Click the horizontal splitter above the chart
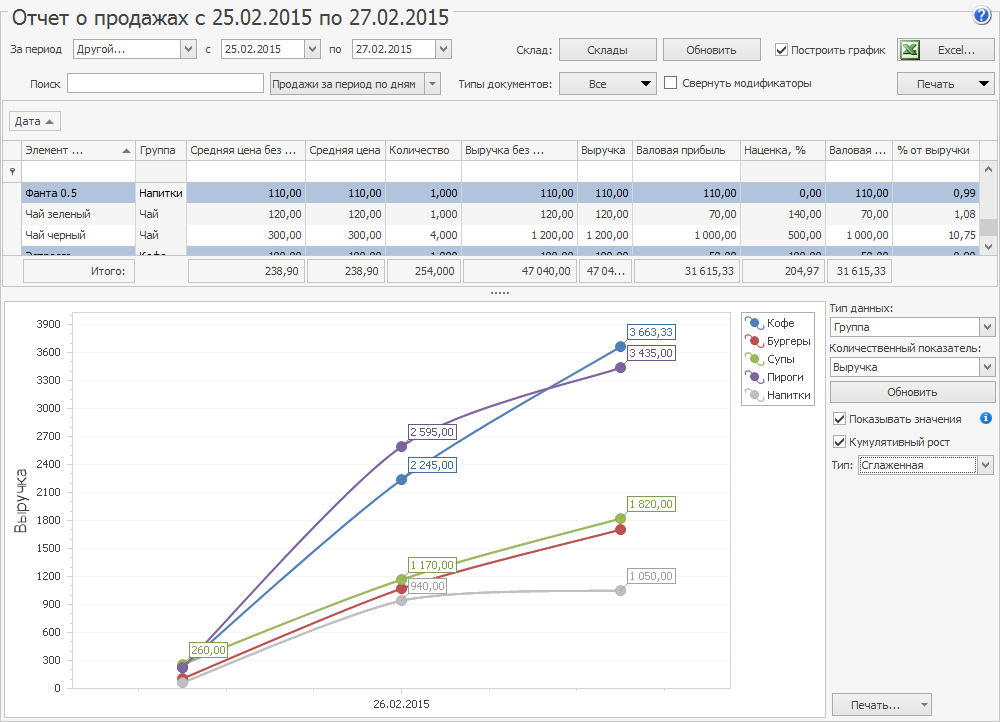This screenshot has height=722, width=1000. coord(500,293)
